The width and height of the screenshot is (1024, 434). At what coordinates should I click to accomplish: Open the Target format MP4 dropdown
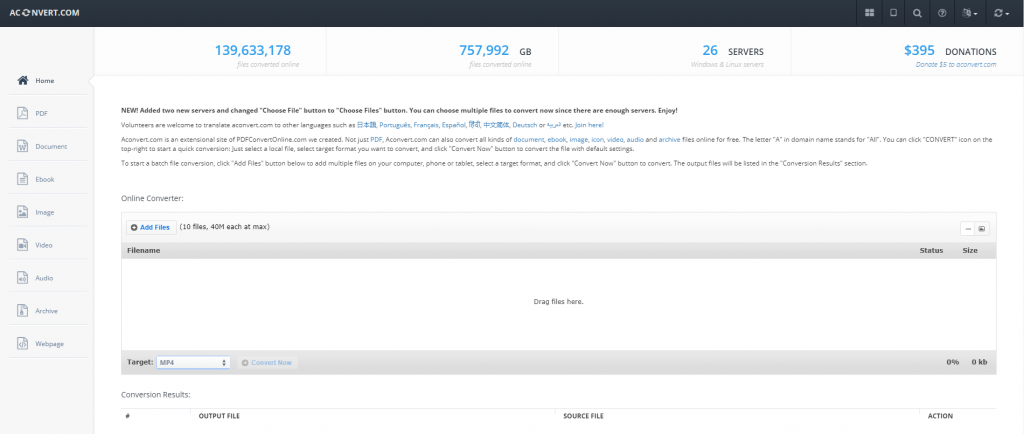[x=193, y=362]
